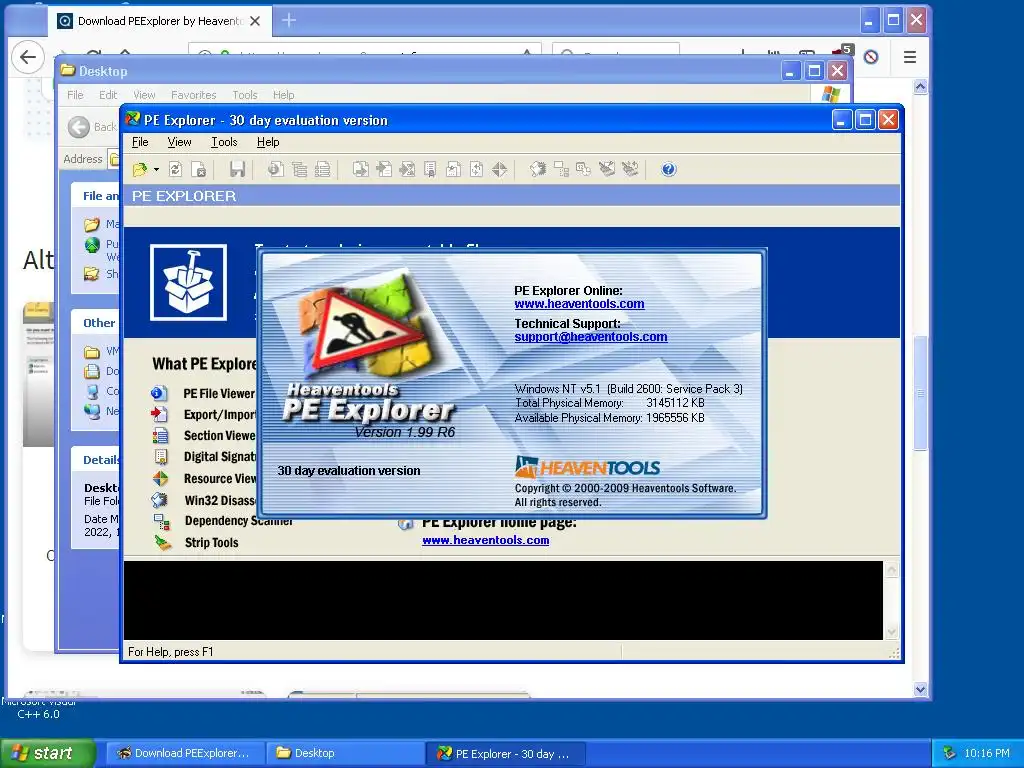Click the log pane scrollbar down arrow
The height and width of the screenshot is (768, 1024).
891,632
